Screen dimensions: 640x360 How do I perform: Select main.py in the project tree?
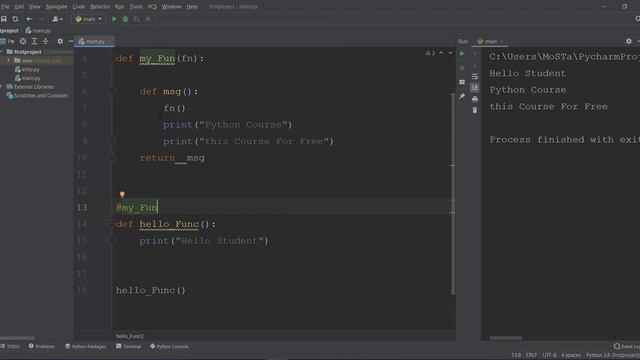tap(28, 78)
